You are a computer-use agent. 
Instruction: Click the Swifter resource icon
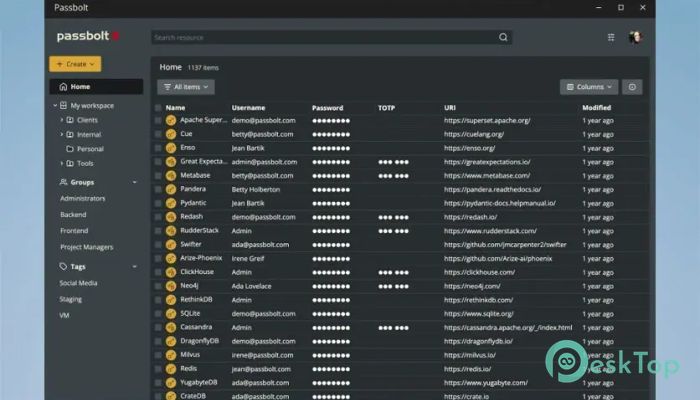tap(171, 245)
